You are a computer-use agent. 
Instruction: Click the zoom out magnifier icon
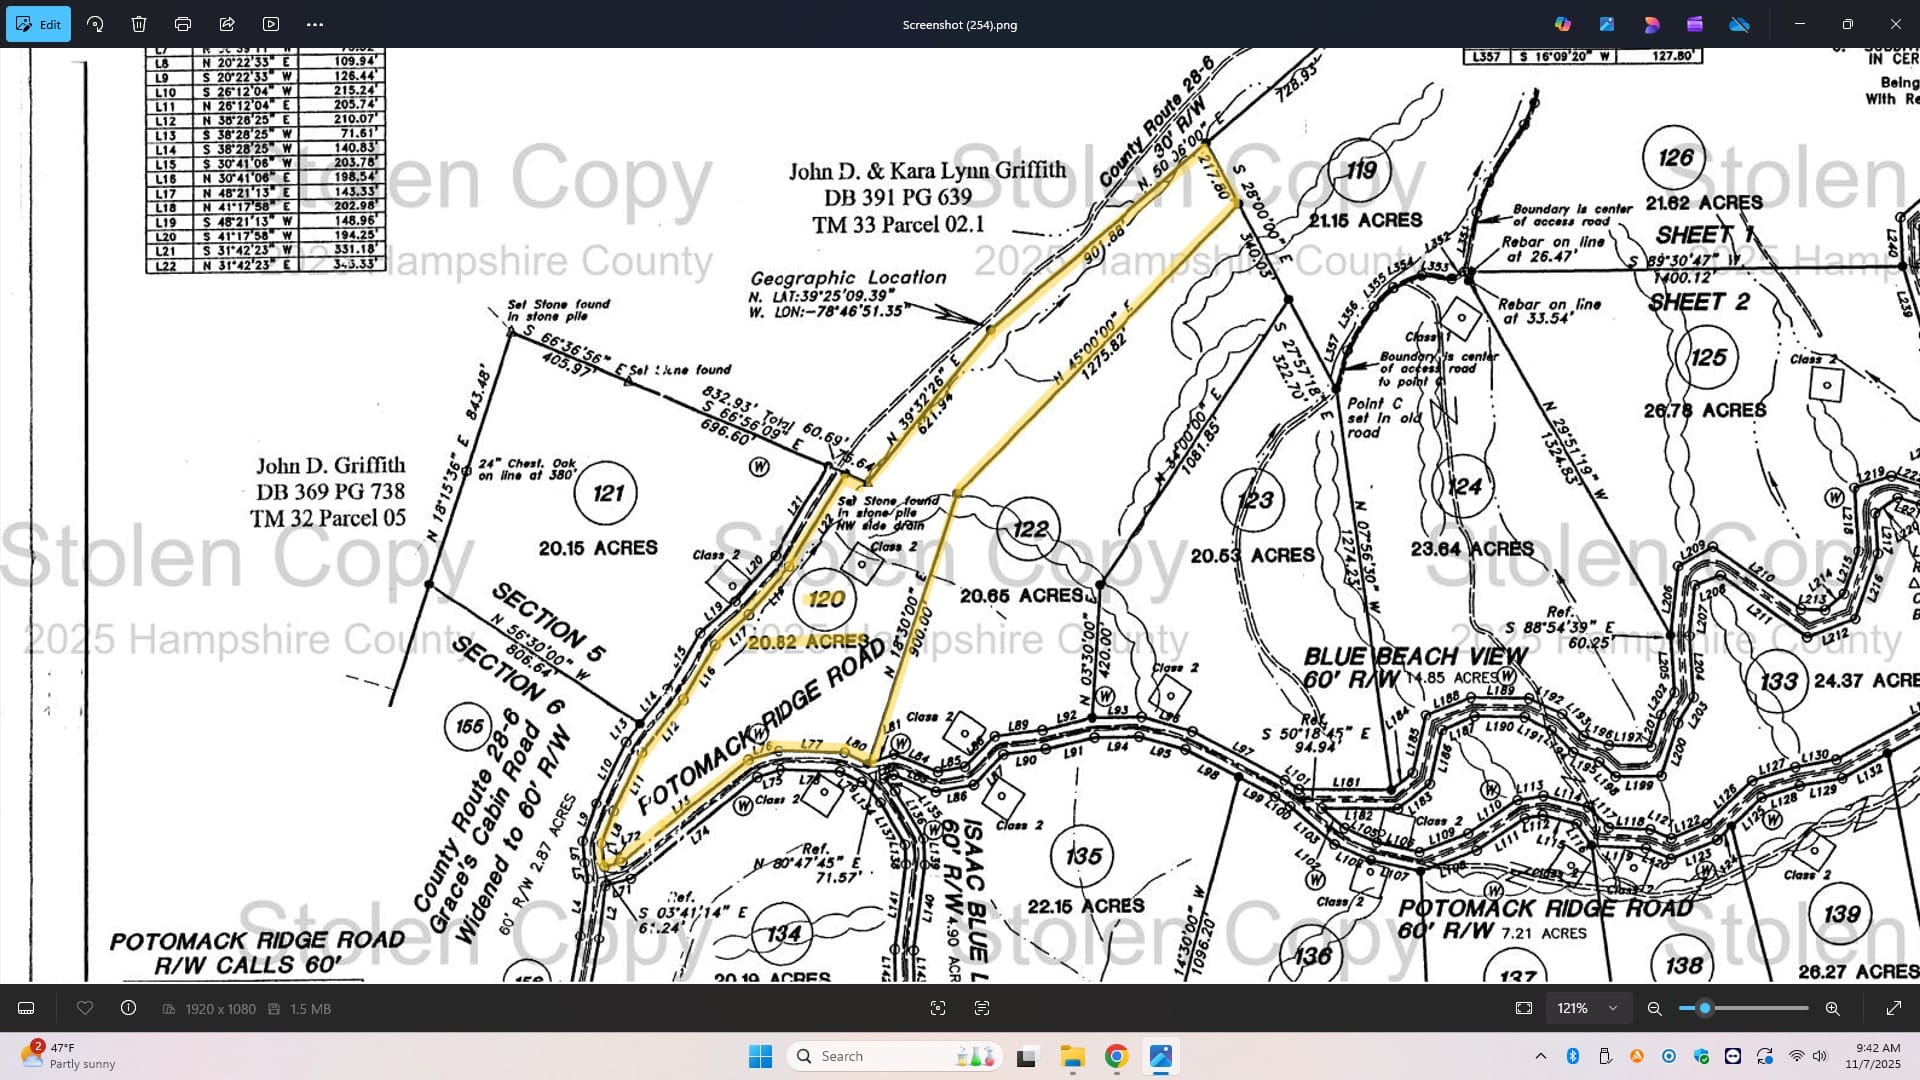pos(1655,1008)
